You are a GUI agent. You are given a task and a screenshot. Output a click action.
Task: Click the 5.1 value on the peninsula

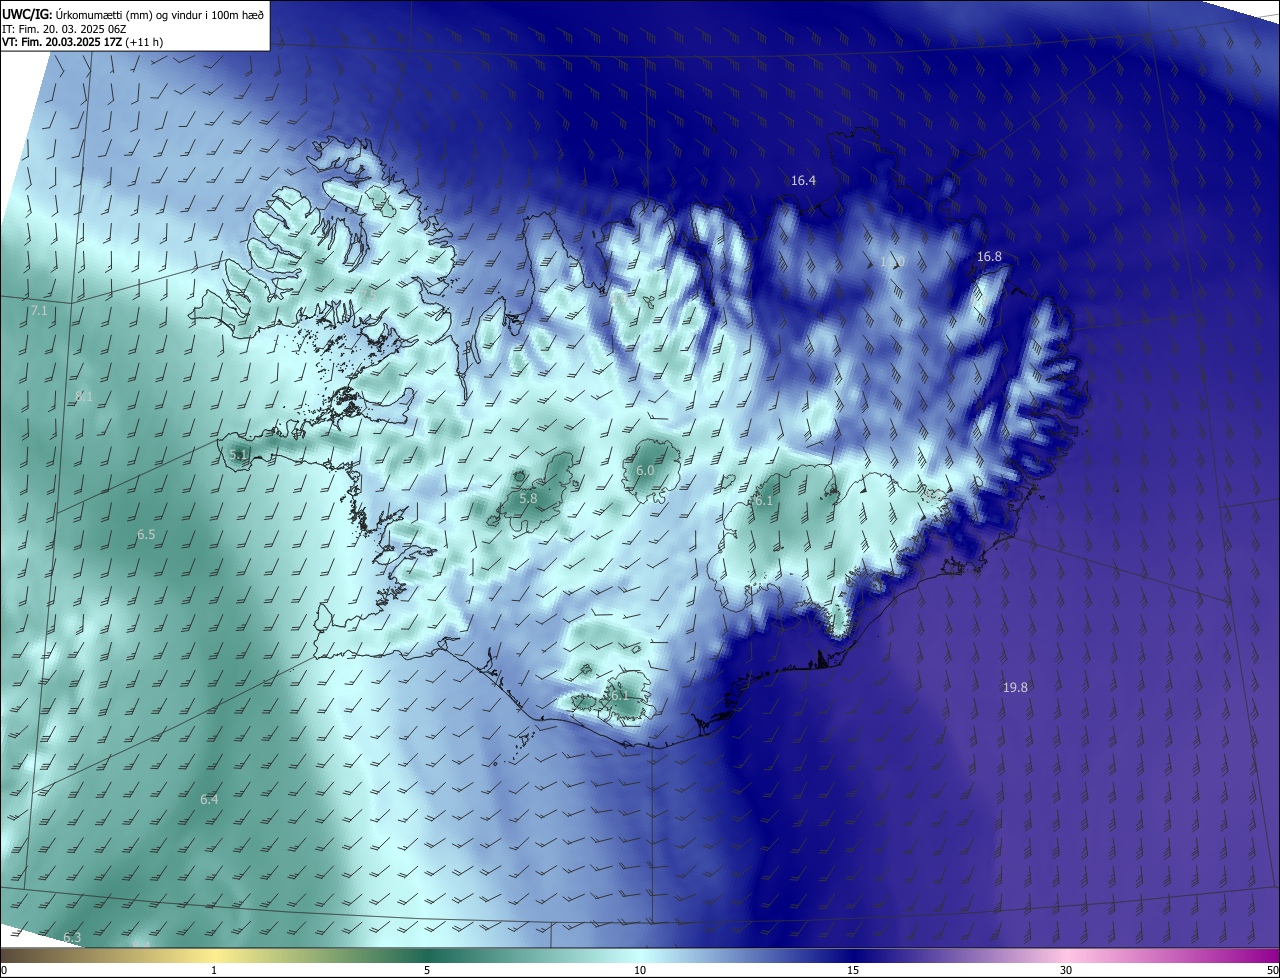pyautogui.click(x=238, y=454)
